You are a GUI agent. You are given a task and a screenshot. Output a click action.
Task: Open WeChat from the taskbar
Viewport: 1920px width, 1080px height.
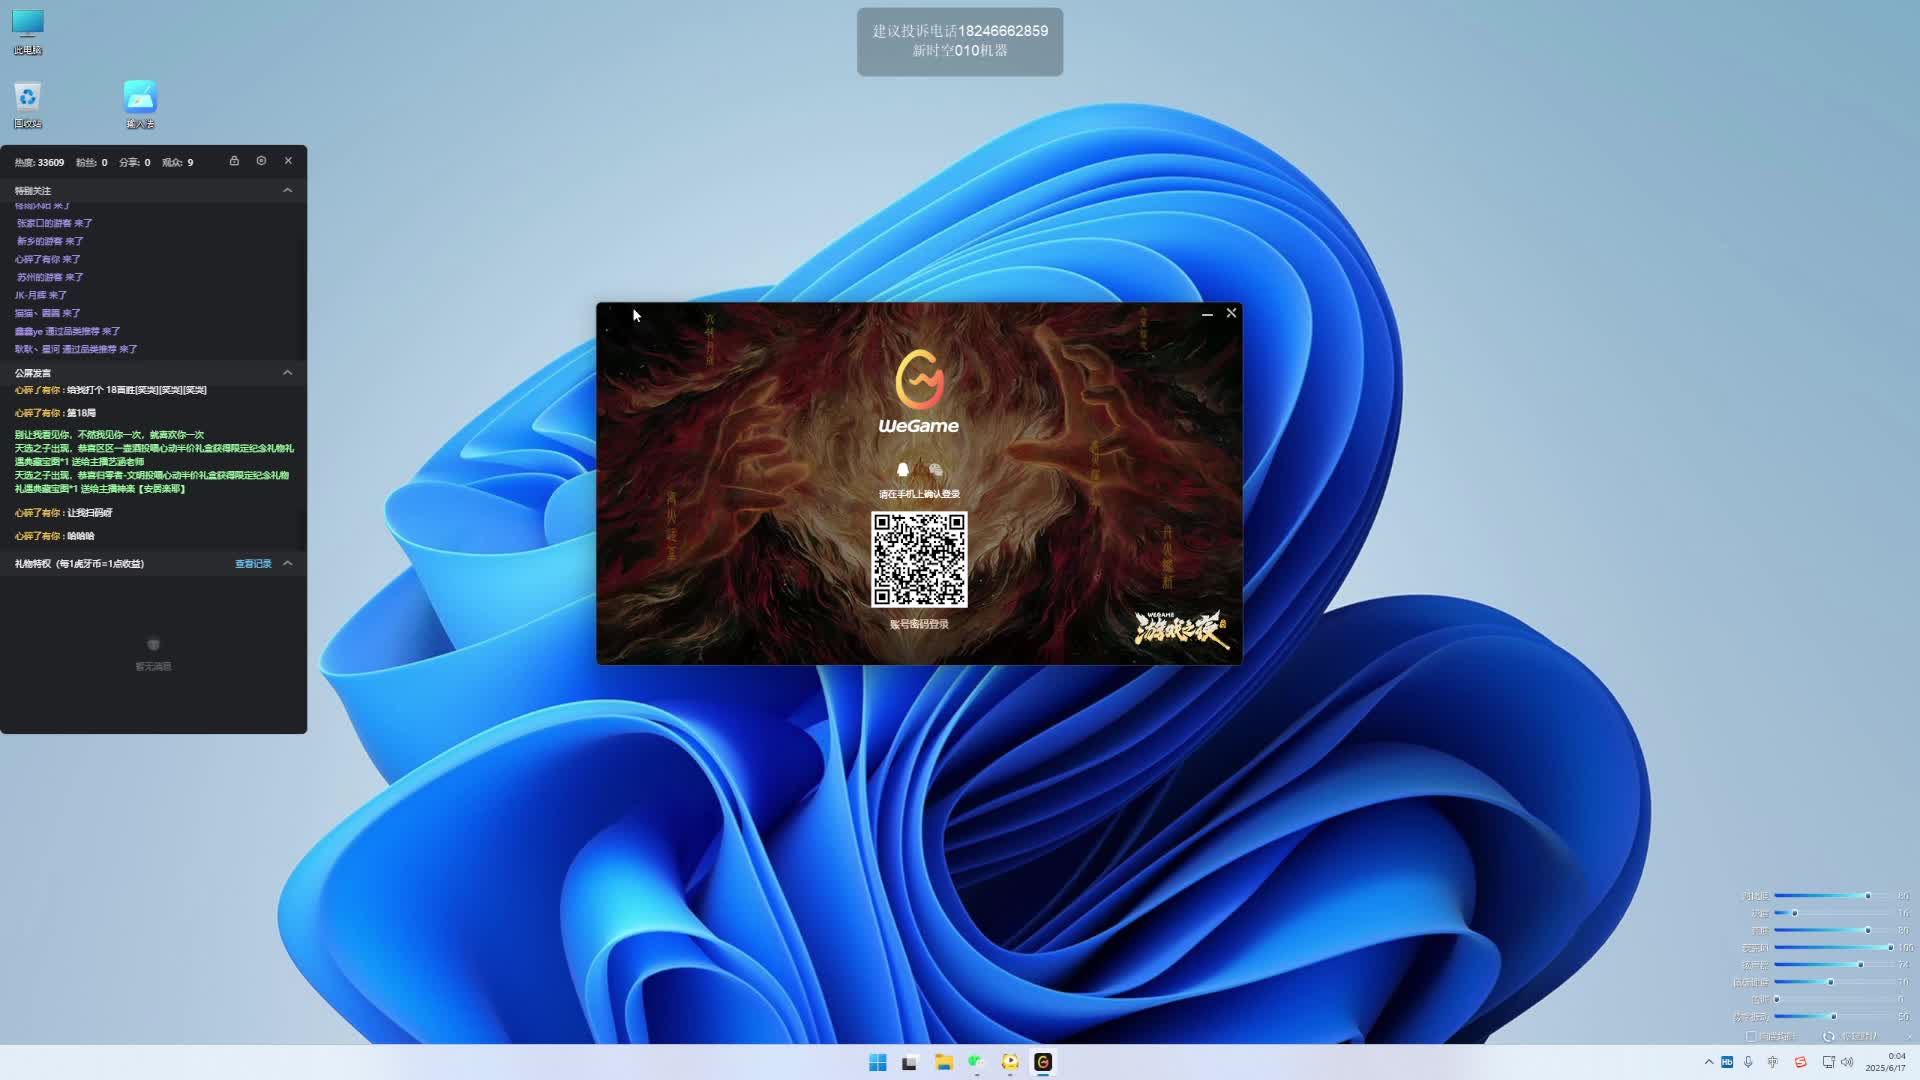[x=976, y=1062]
